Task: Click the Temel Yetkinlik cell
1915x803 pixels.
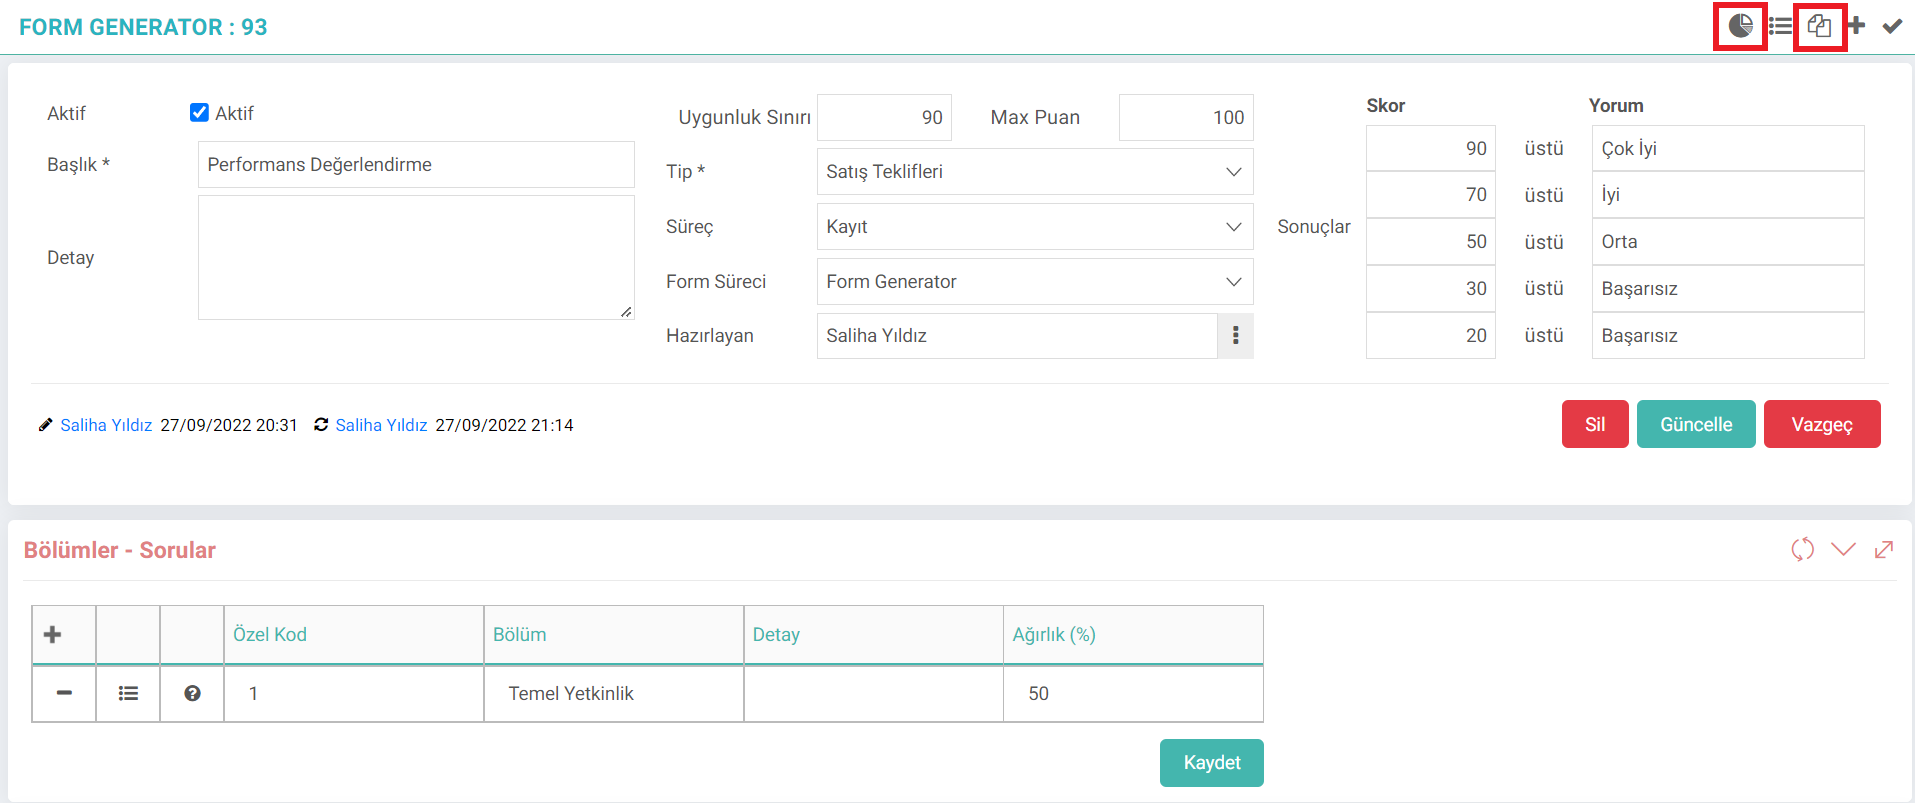Action: click(x=614, y=693)
